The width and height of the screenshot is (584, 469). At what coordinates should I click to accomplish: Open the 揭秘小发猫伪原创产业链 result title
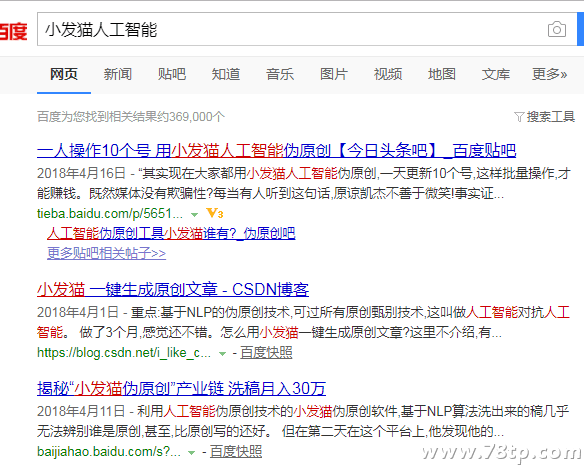coord(181,388)
